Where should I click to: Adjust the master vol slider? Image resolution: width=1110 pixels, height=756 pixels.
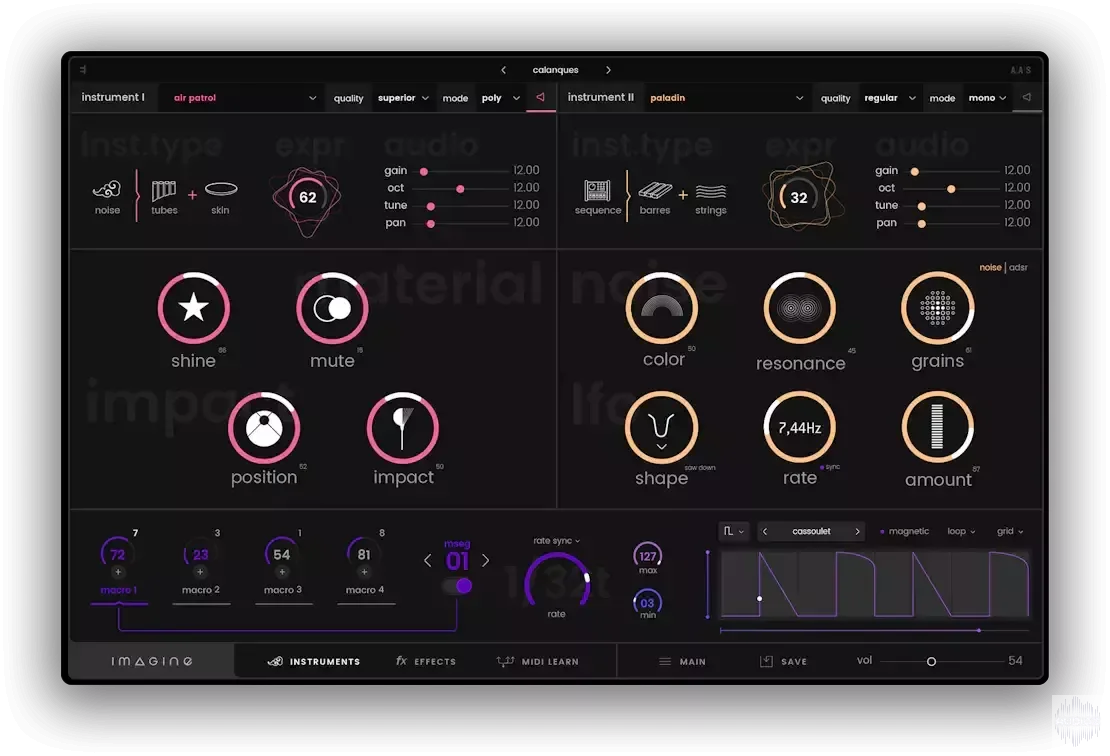coord(941,661)
